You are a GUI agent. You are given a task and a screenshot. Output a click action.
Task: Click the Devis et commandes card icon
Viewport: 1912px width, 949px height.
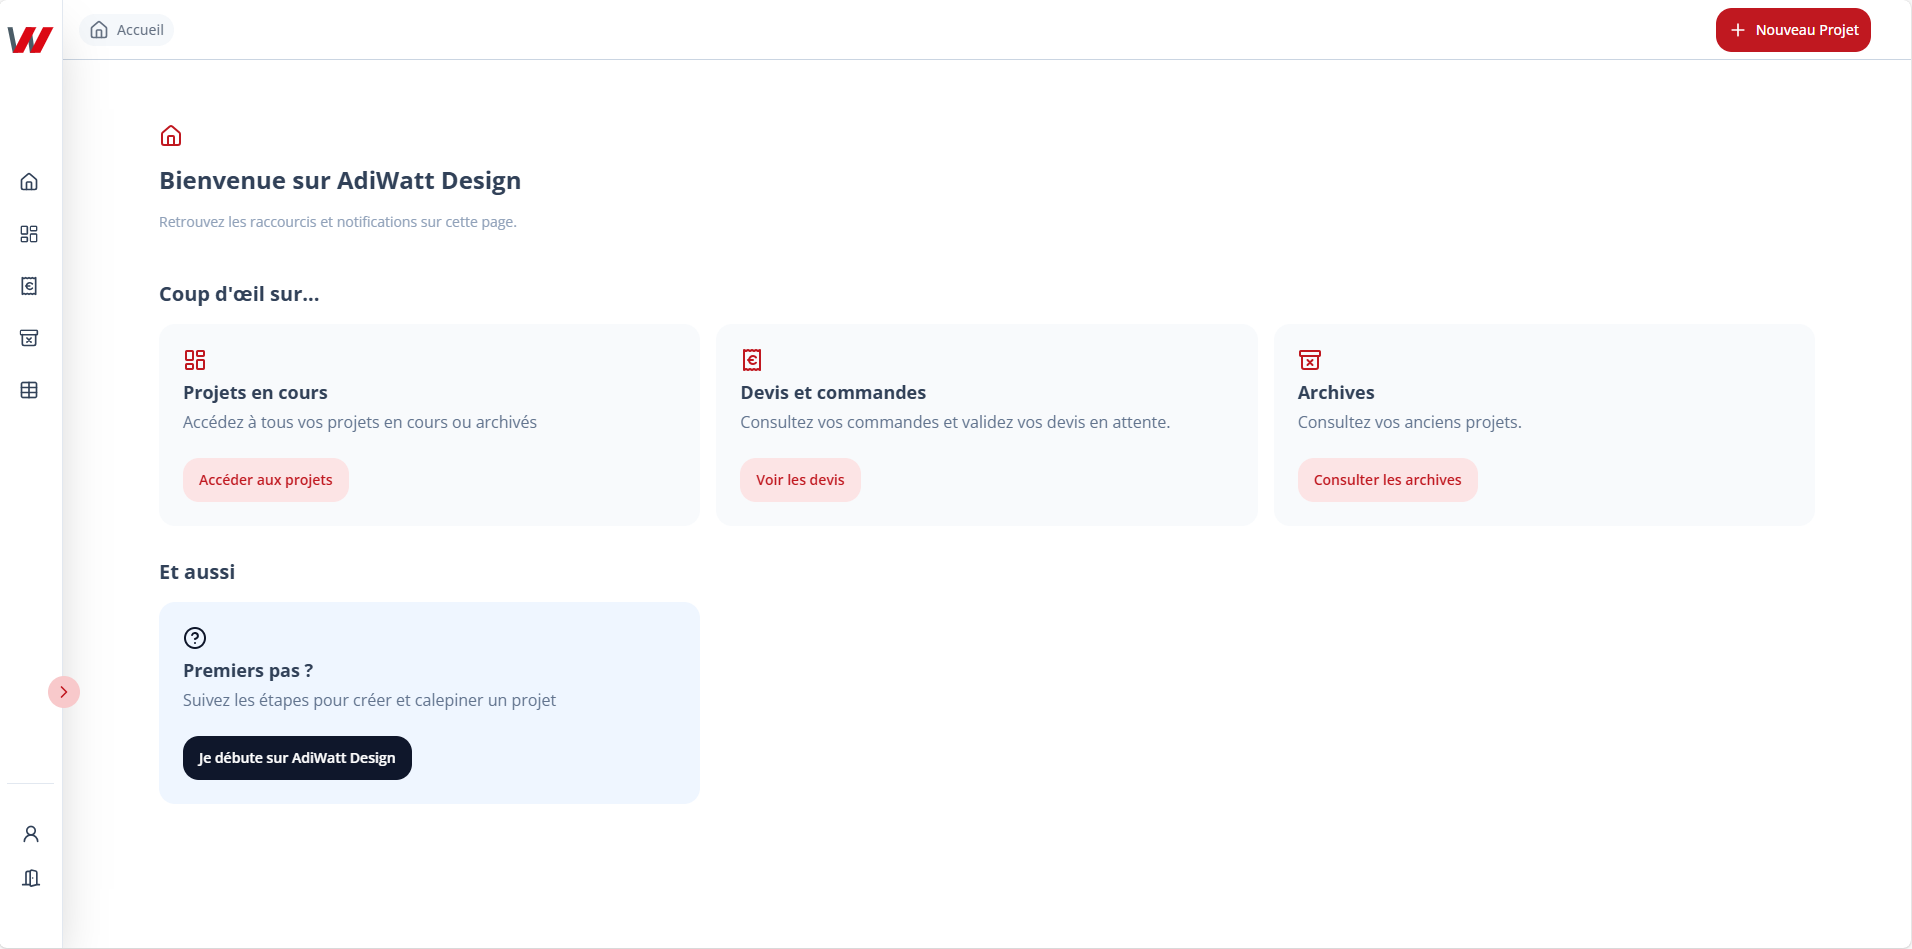coord(752,360)
